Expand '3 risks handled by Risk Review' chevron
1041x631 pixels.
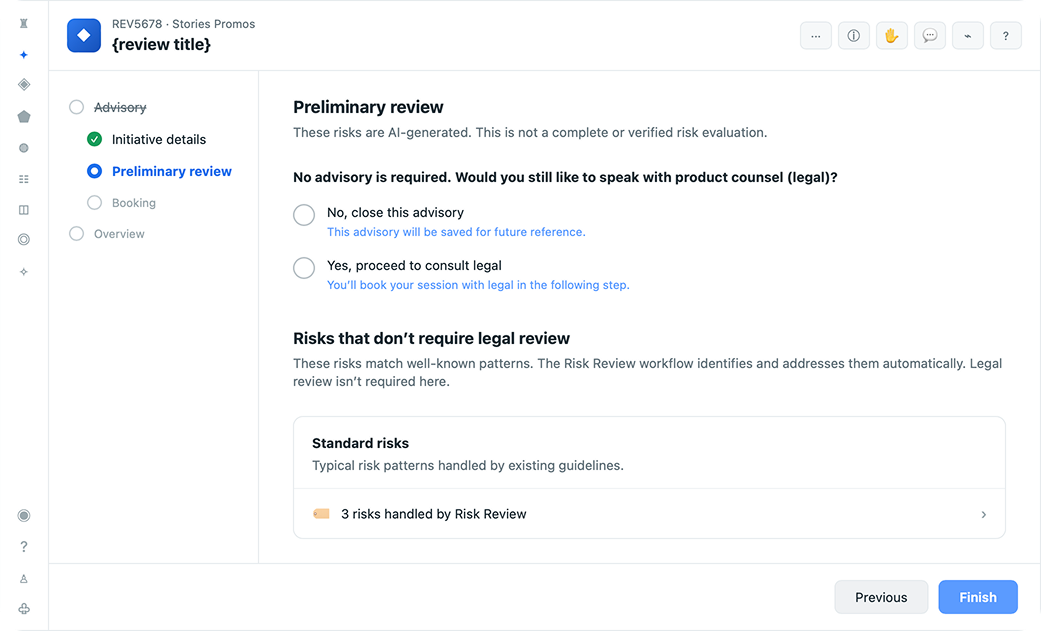click(x=984, y=514)
